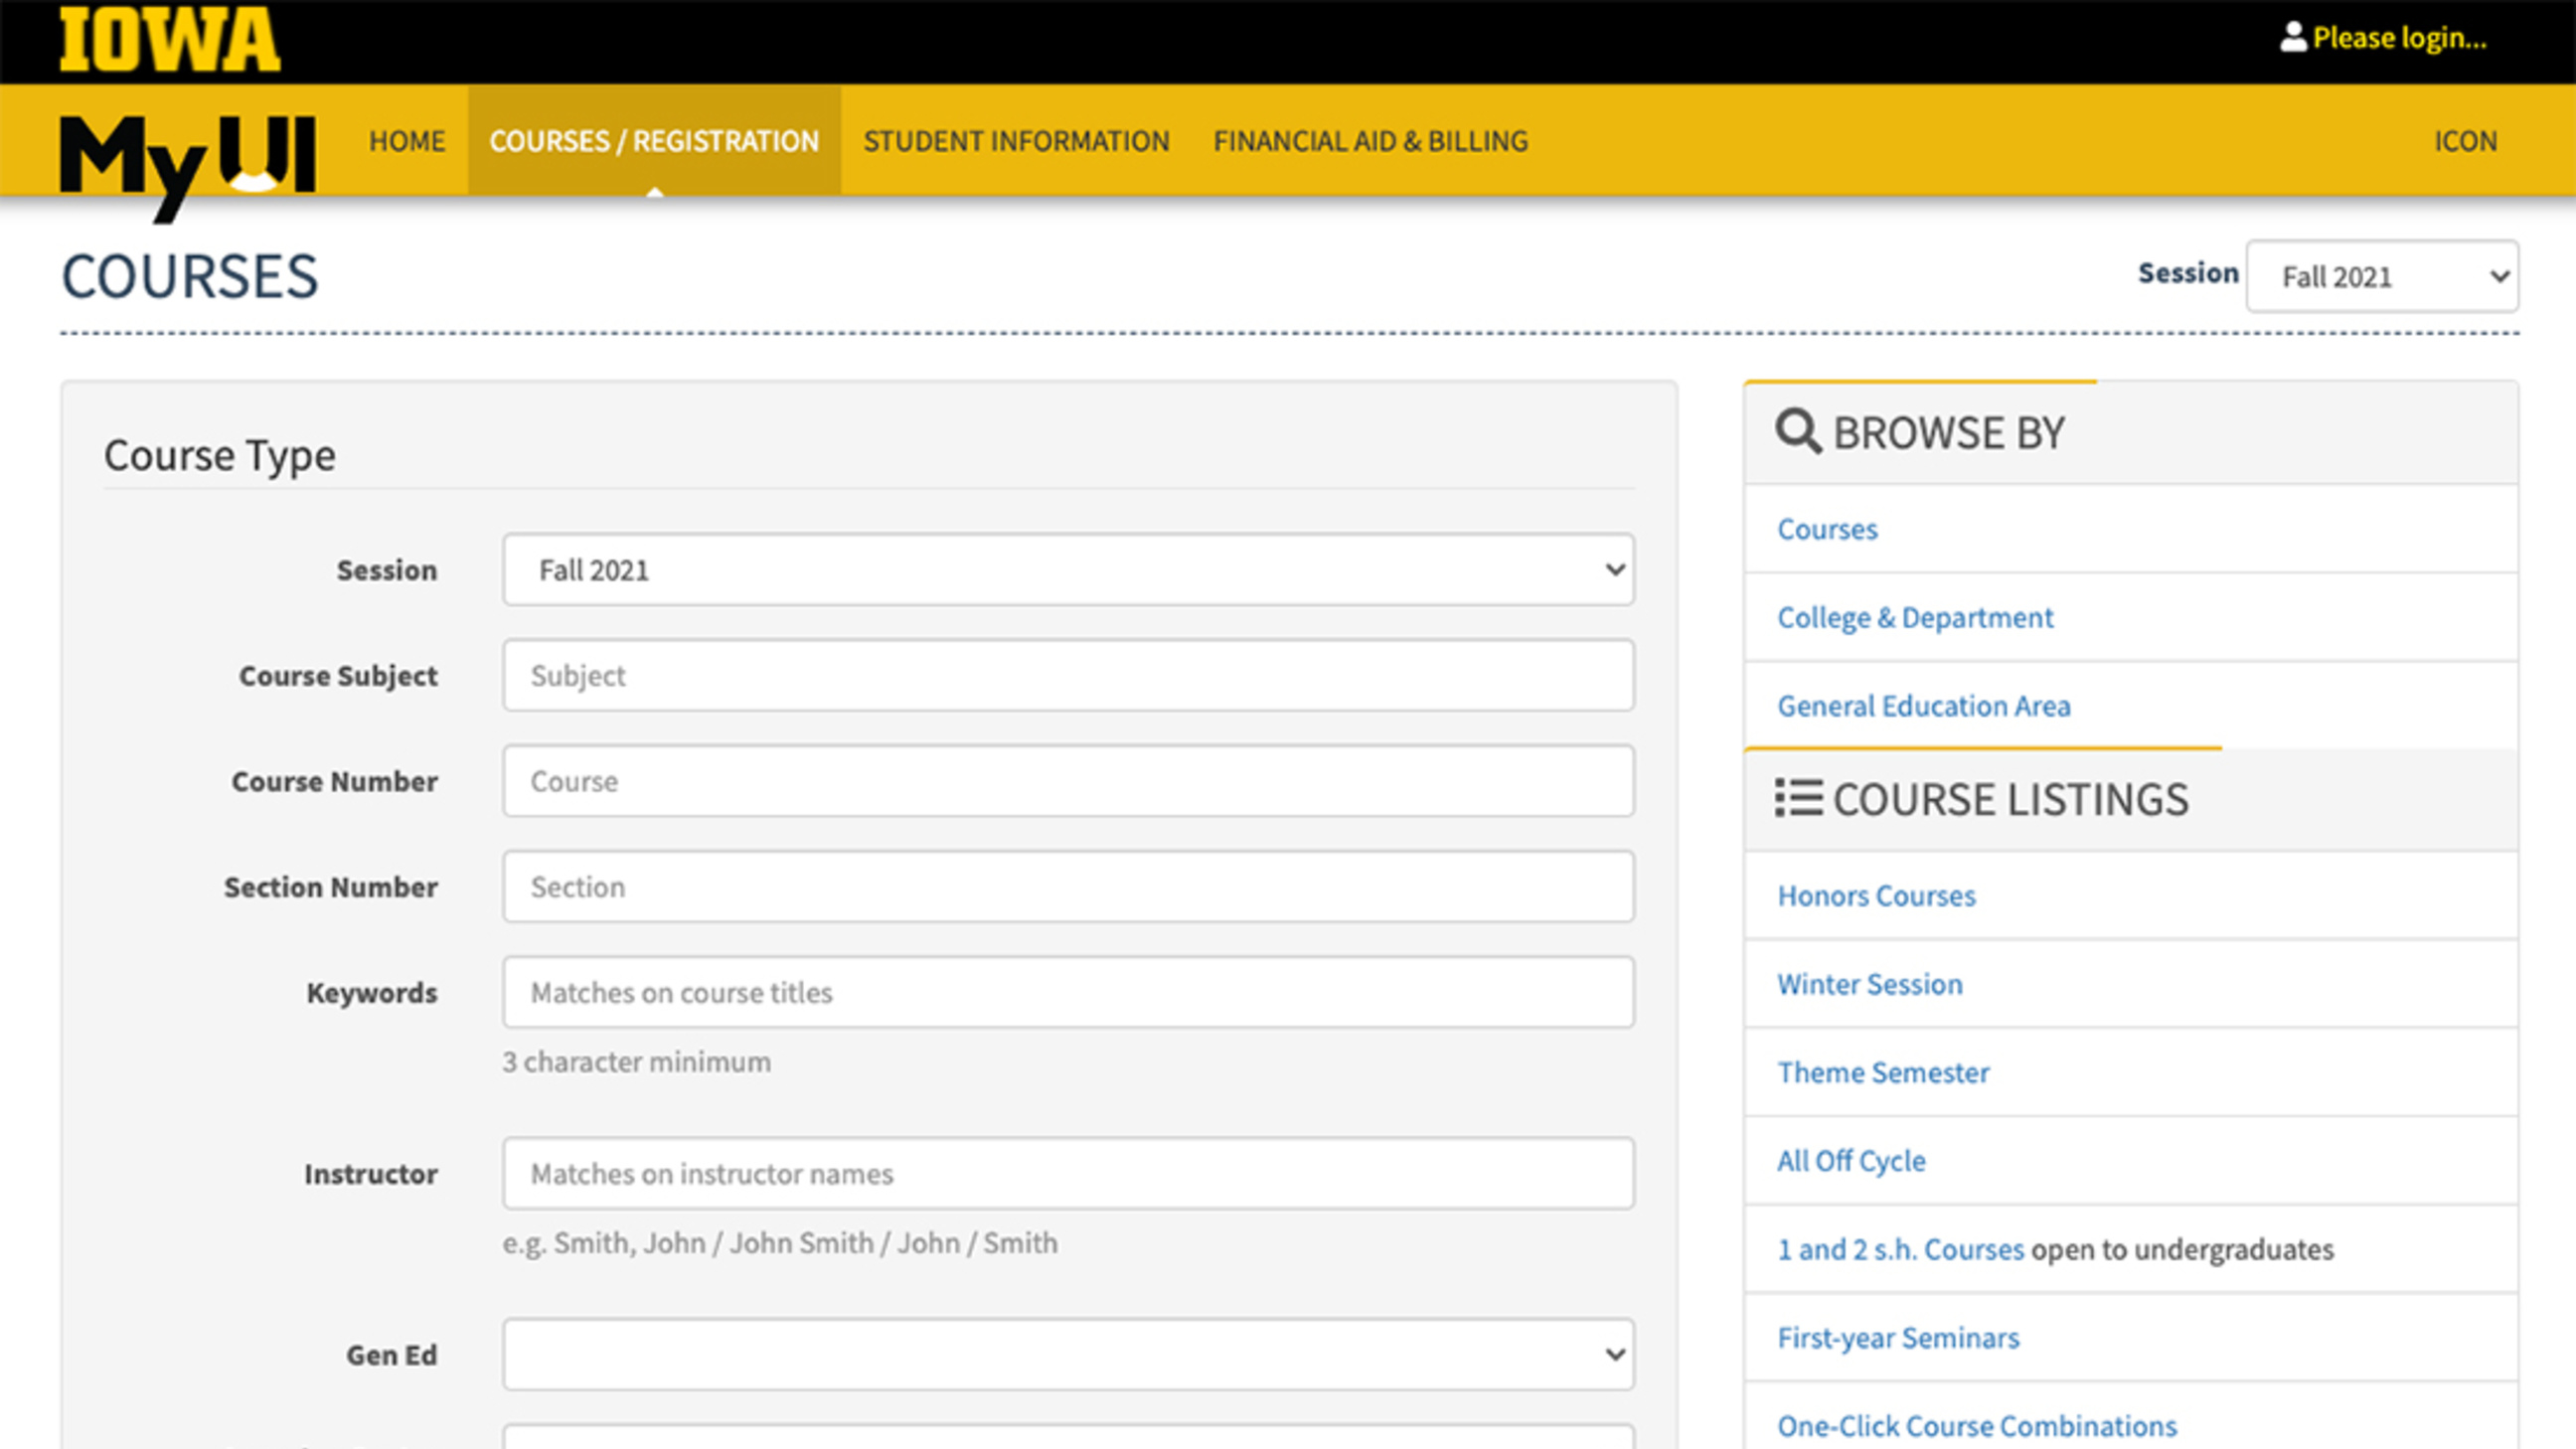2576x1449 pixels.
Task: Browse by General Education Area
Action: click(1924, 706)
